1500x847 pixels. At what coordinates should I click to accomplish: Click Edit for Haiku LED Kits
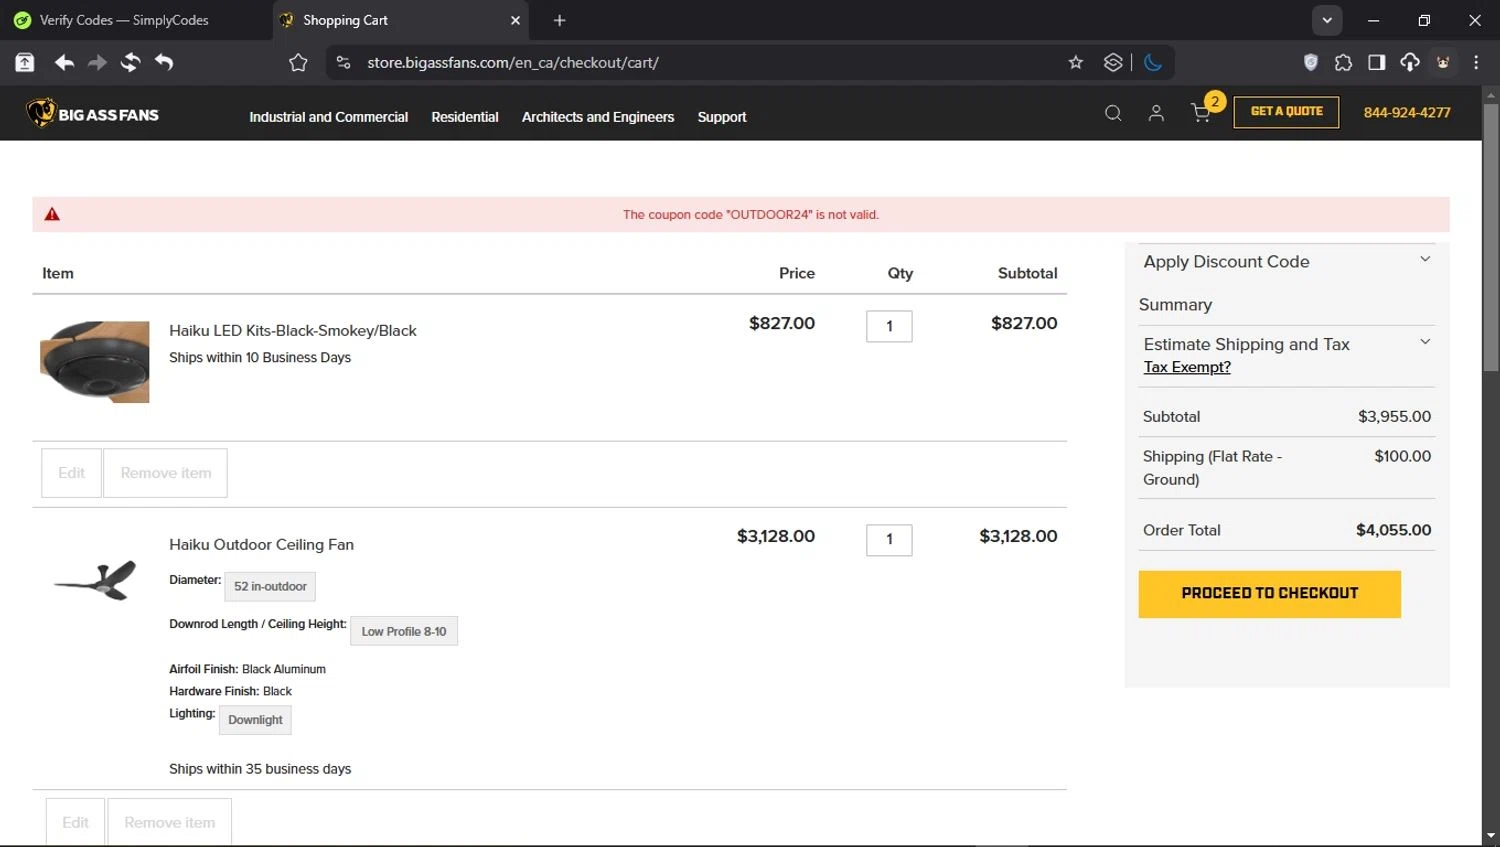click(x=71, y=473)
